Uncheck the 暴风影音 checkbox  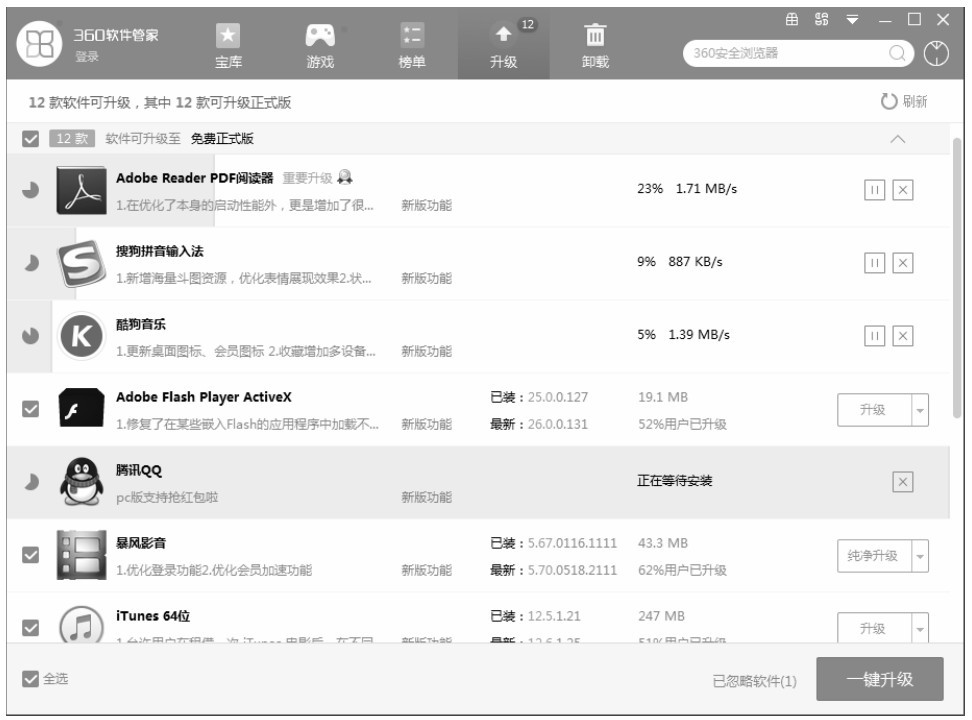click(30, 555)
